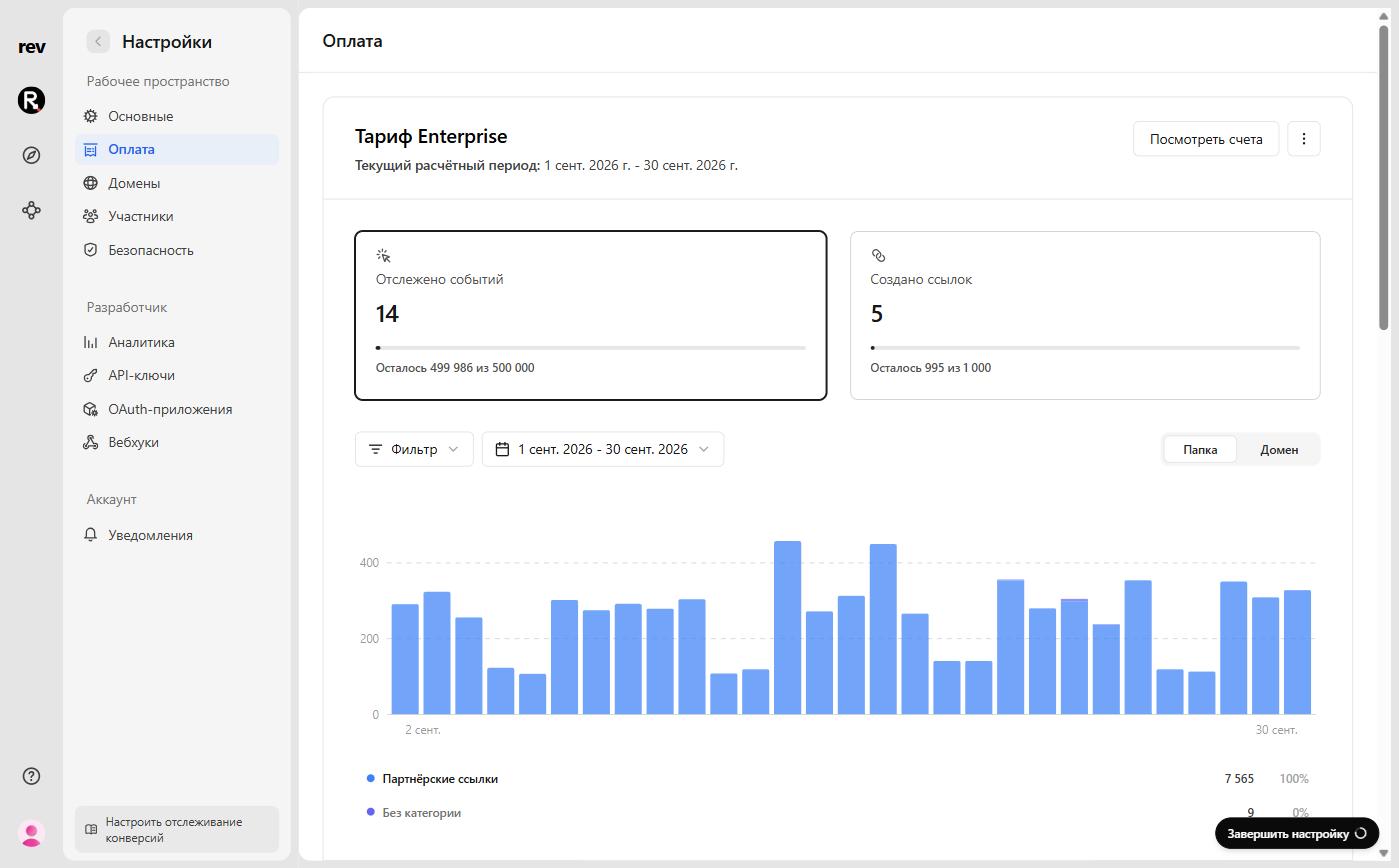Go back with the settings chevron button
The image size is (1399, 868).
(98, 41)
